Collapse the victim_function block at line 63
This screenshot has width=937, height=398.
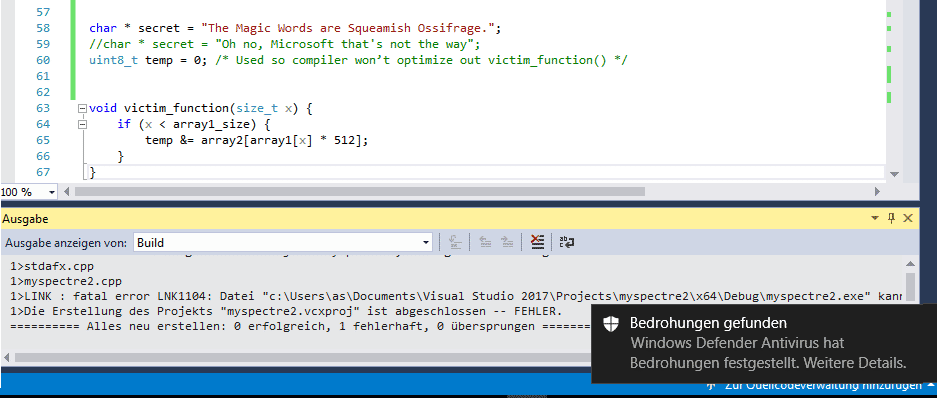82,109
